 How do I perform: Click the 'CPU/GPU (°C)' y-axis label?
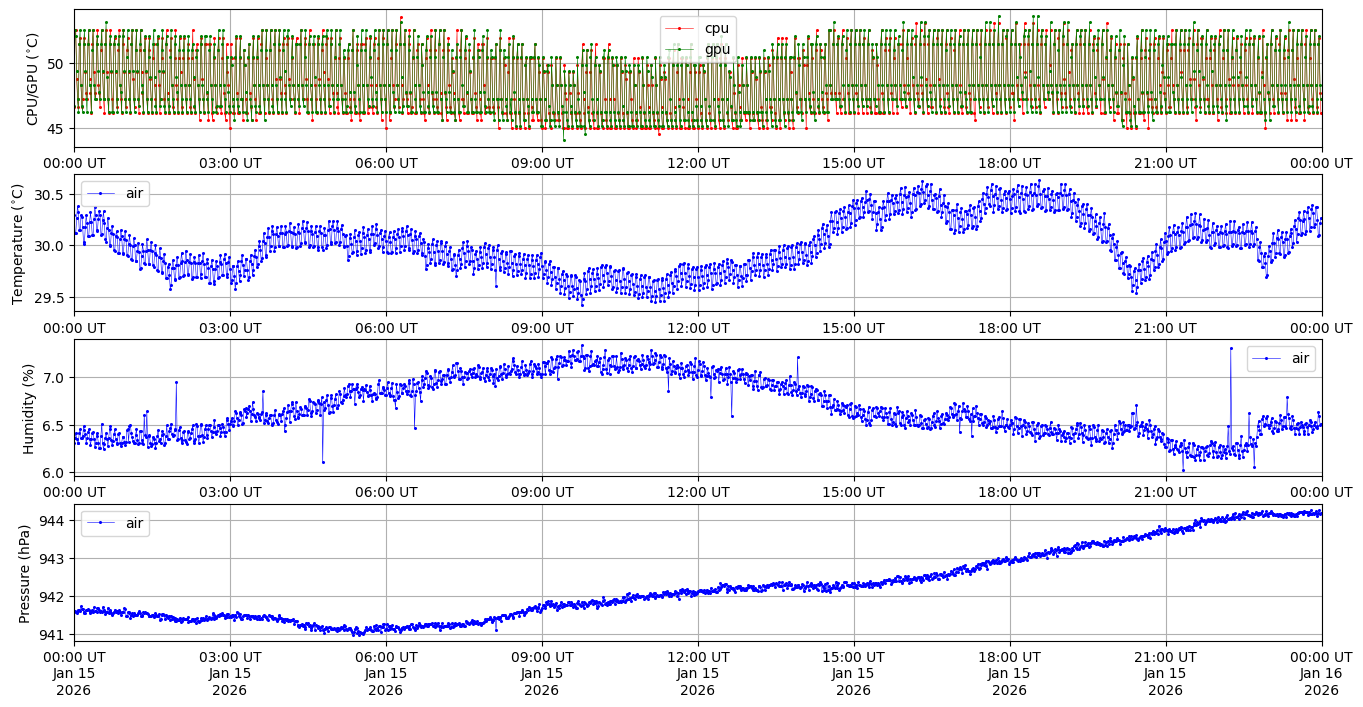point(32,79)
